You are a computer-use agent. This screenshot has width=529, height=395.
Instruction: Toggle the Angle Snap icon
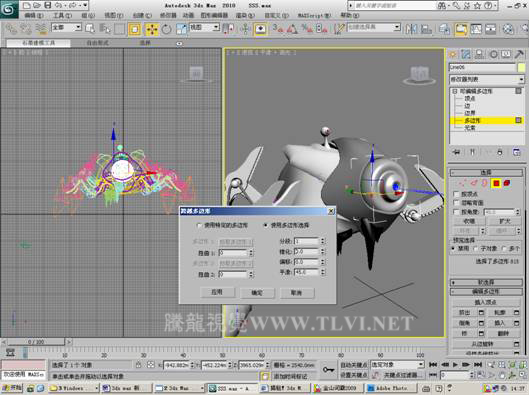[293, 29]
